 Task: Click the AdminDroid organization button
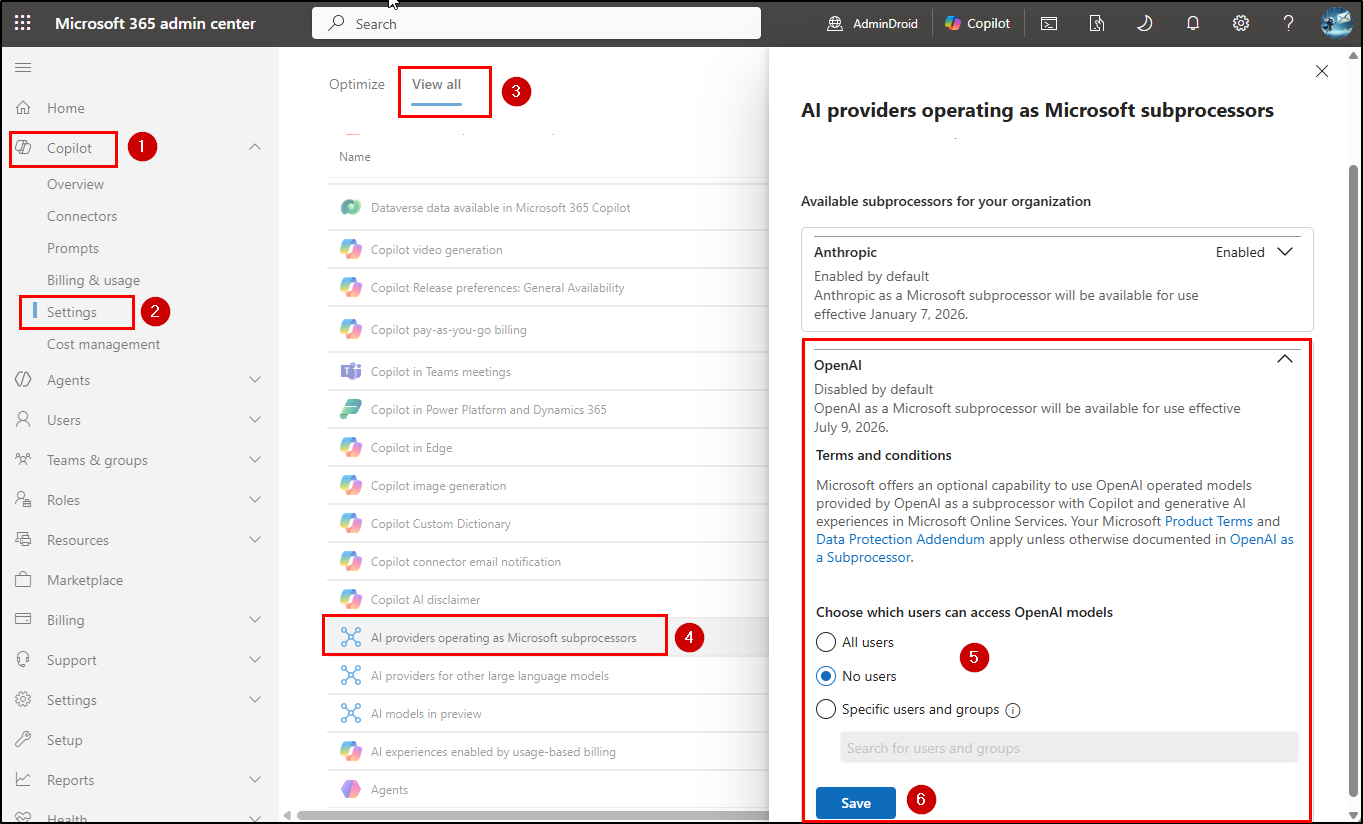point(873,23)
